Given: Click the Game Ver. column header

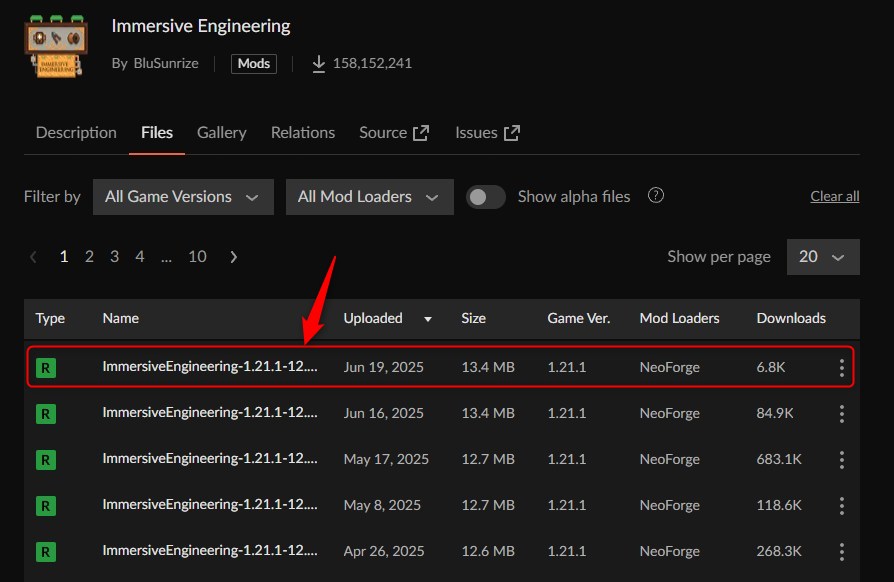Looking at the screenshot, I should pyautogui.click(x=579, y=319).
